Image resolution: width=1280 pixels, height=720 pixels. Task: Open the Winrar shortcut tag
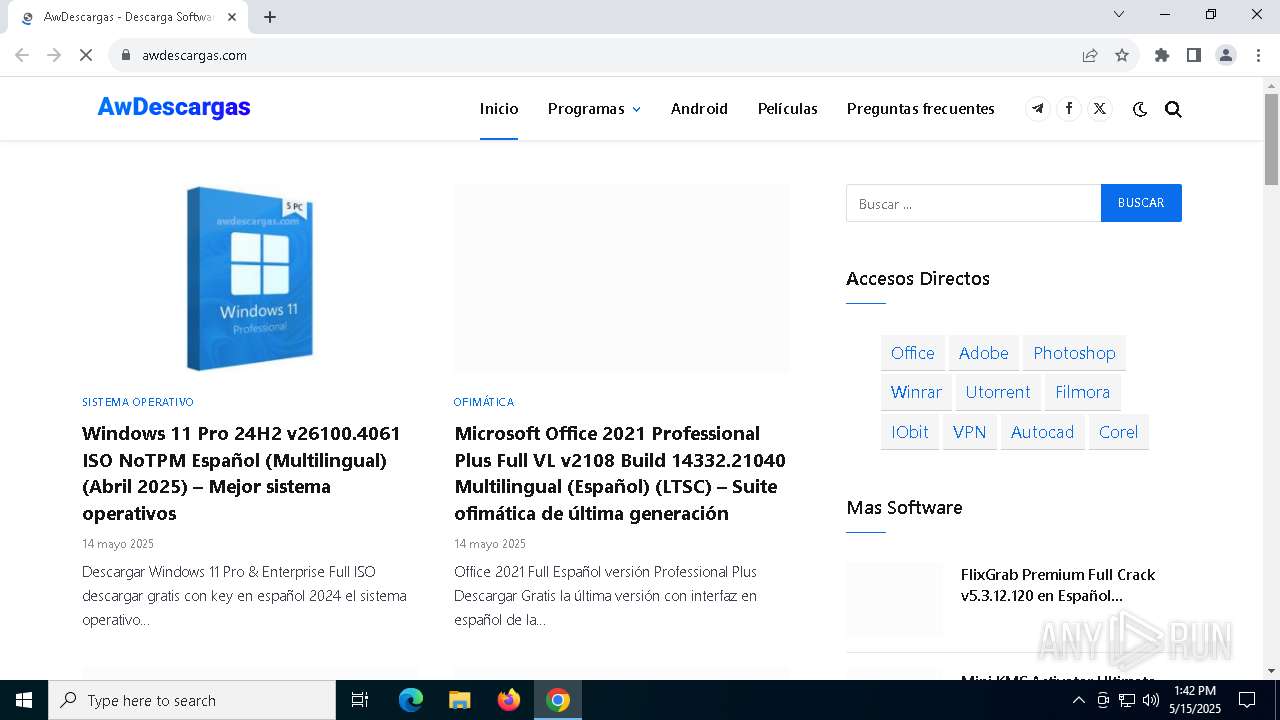[x=916, y=392]
